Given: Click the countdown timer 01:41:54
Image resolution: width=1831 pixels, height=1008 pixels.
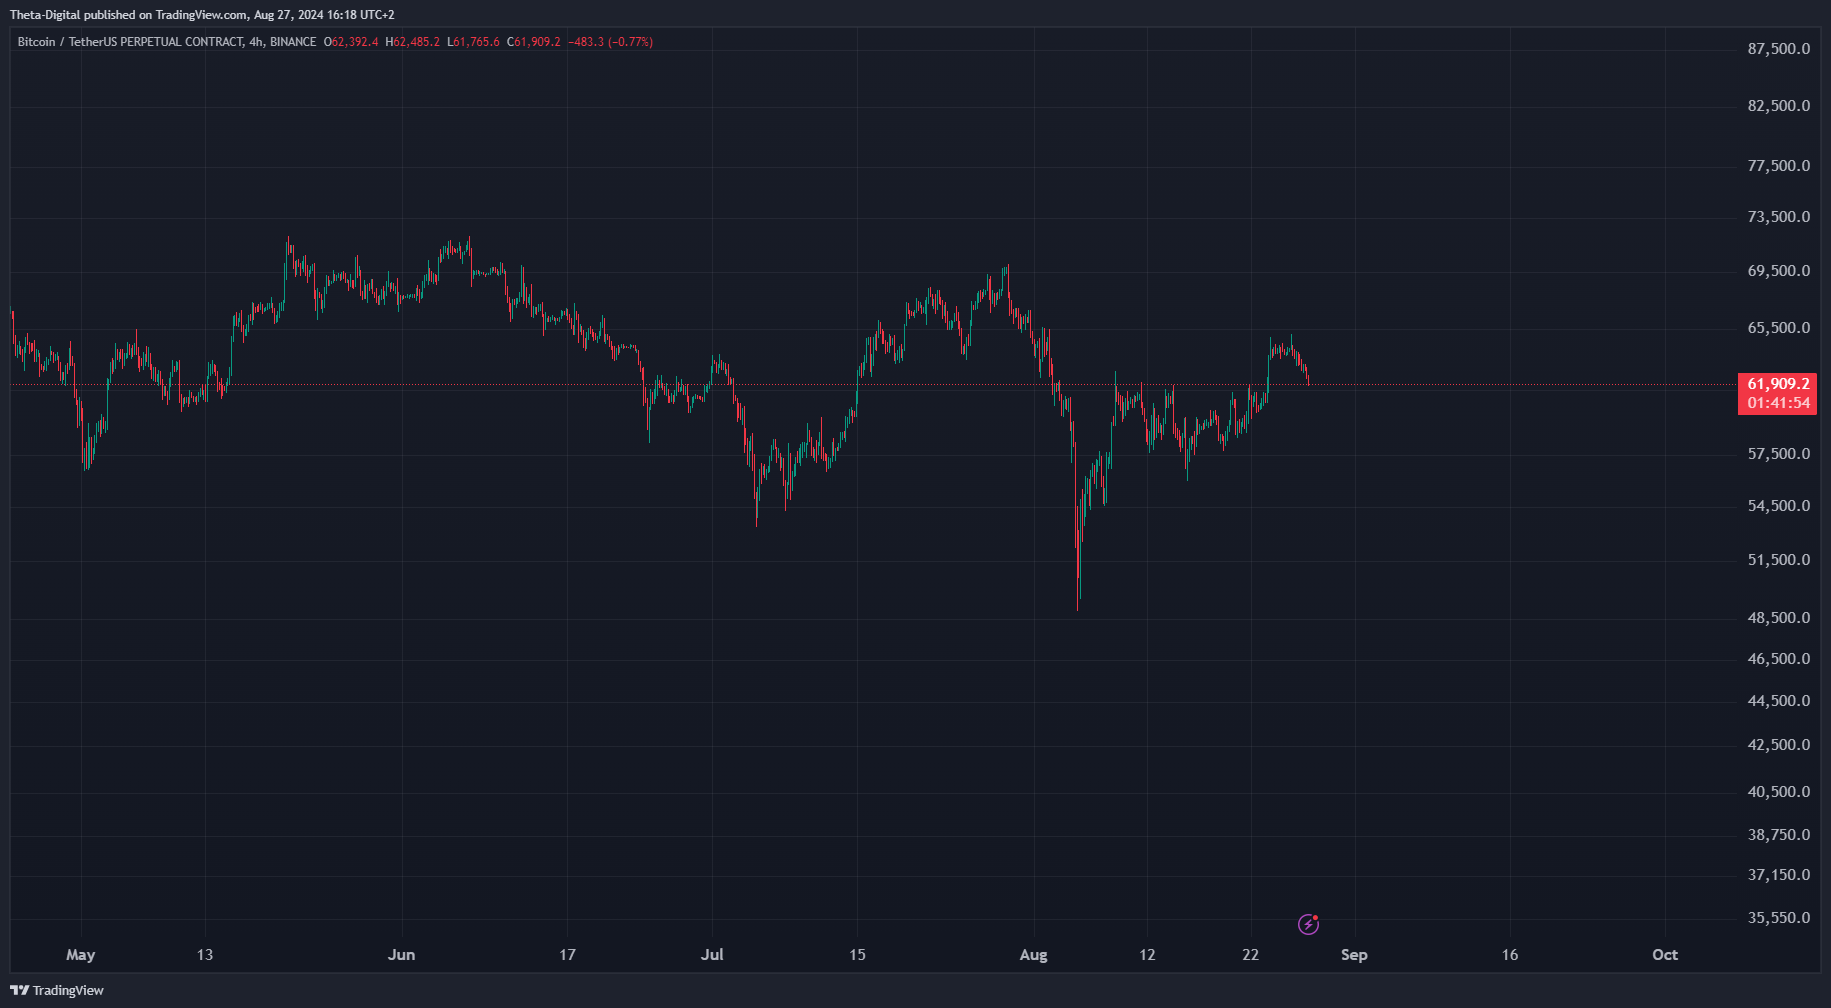Looking at the screenshot, I should click(x=1778, y=403).
